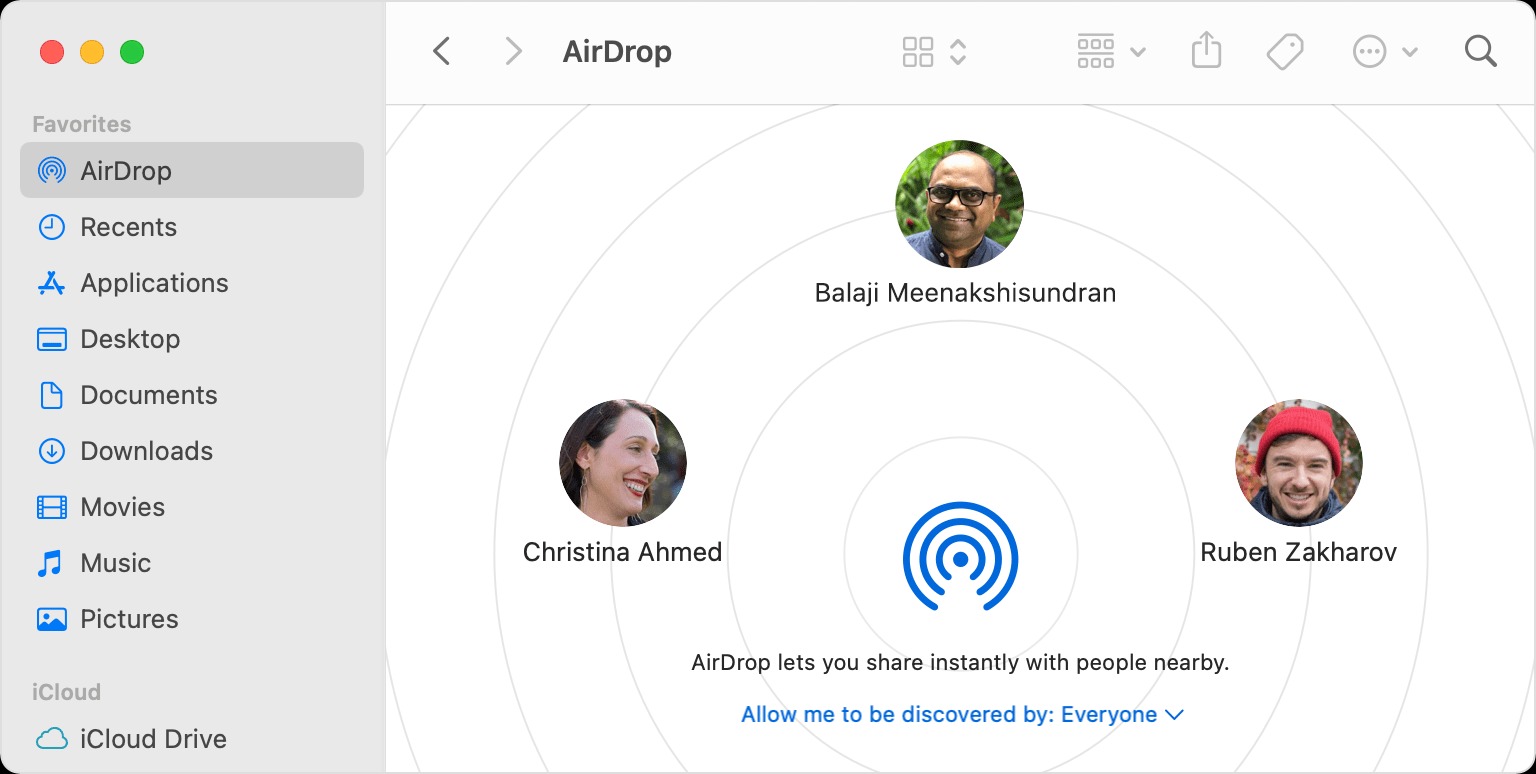1536x774 pixels.
Task: Minimize the window with yellow button
Action: pos(92,52)
